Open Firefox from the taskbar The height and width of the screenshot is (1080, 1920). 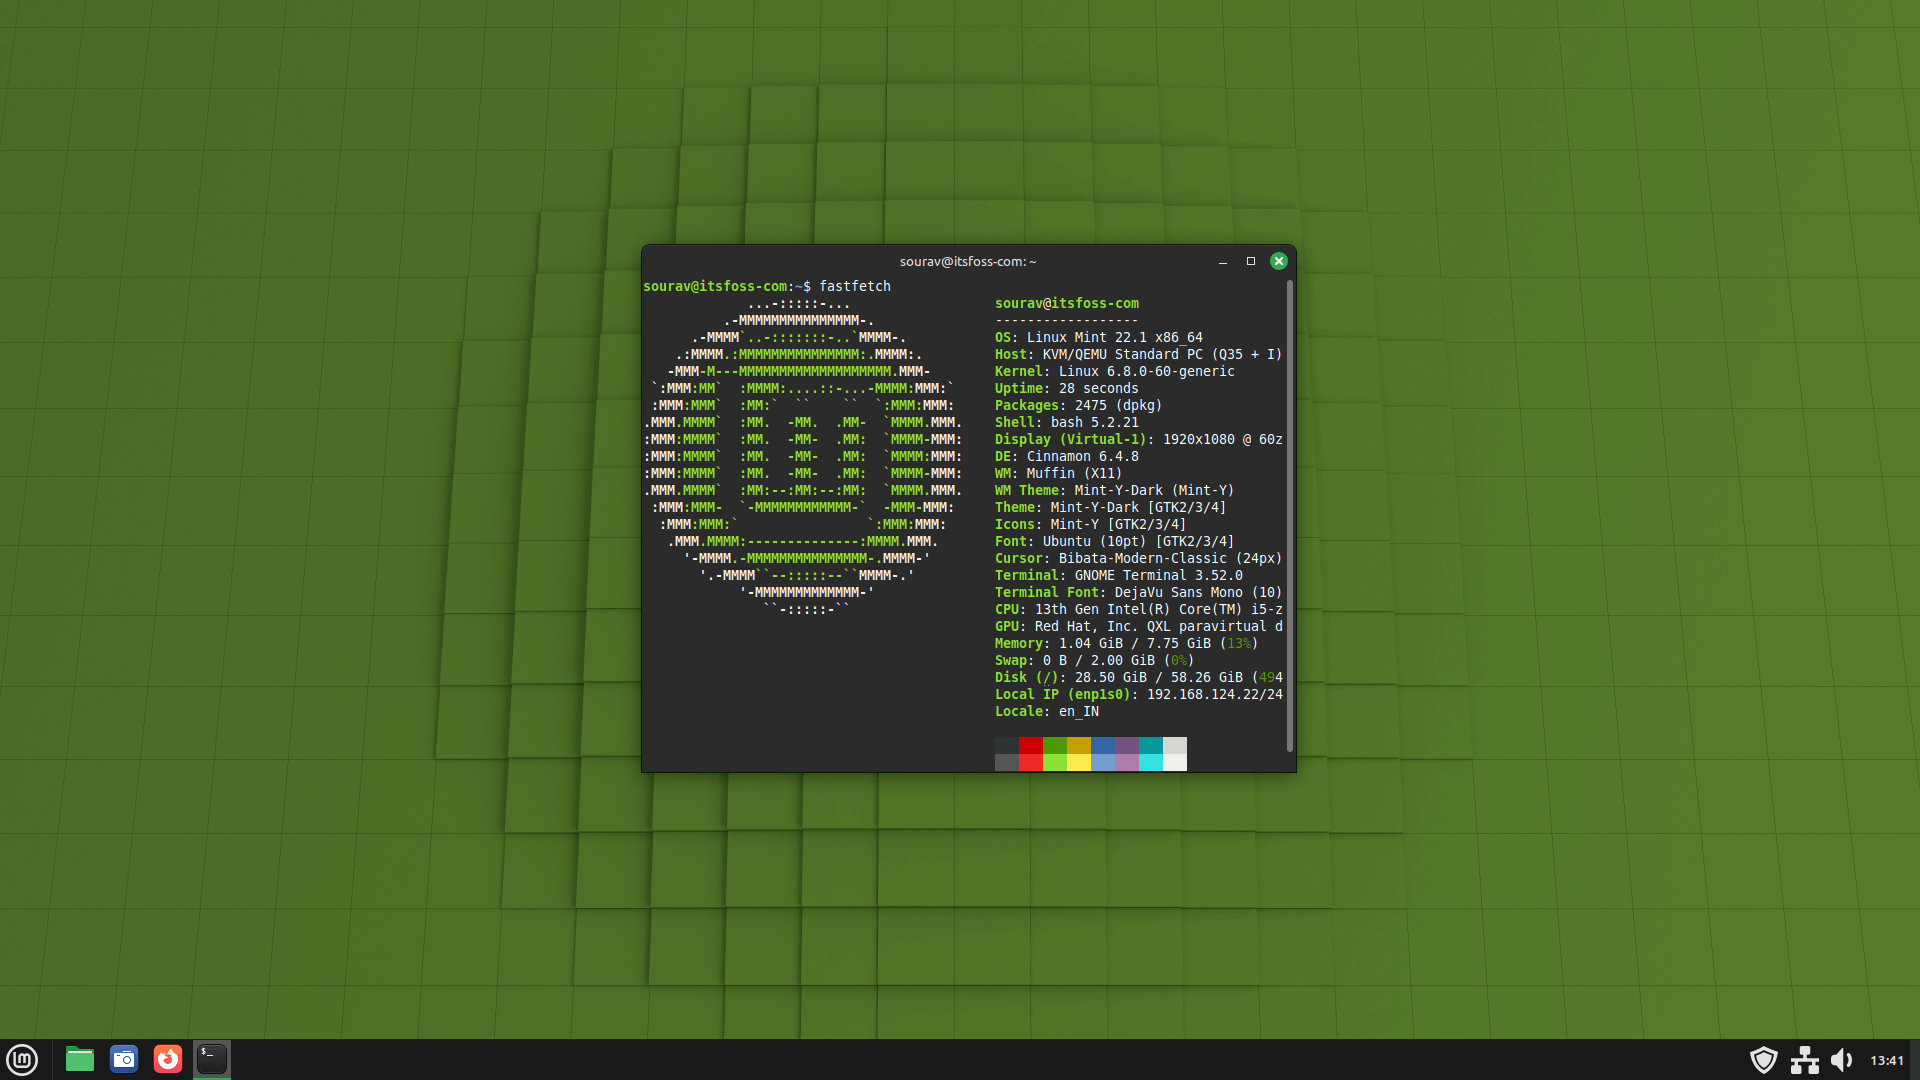click(167, 1059)
